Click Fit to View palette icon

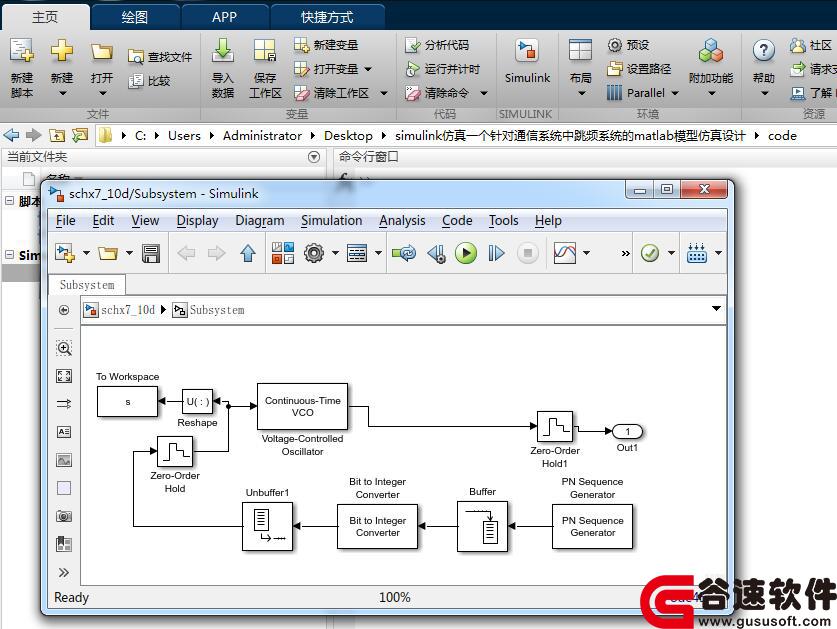(x=64, y=376)
